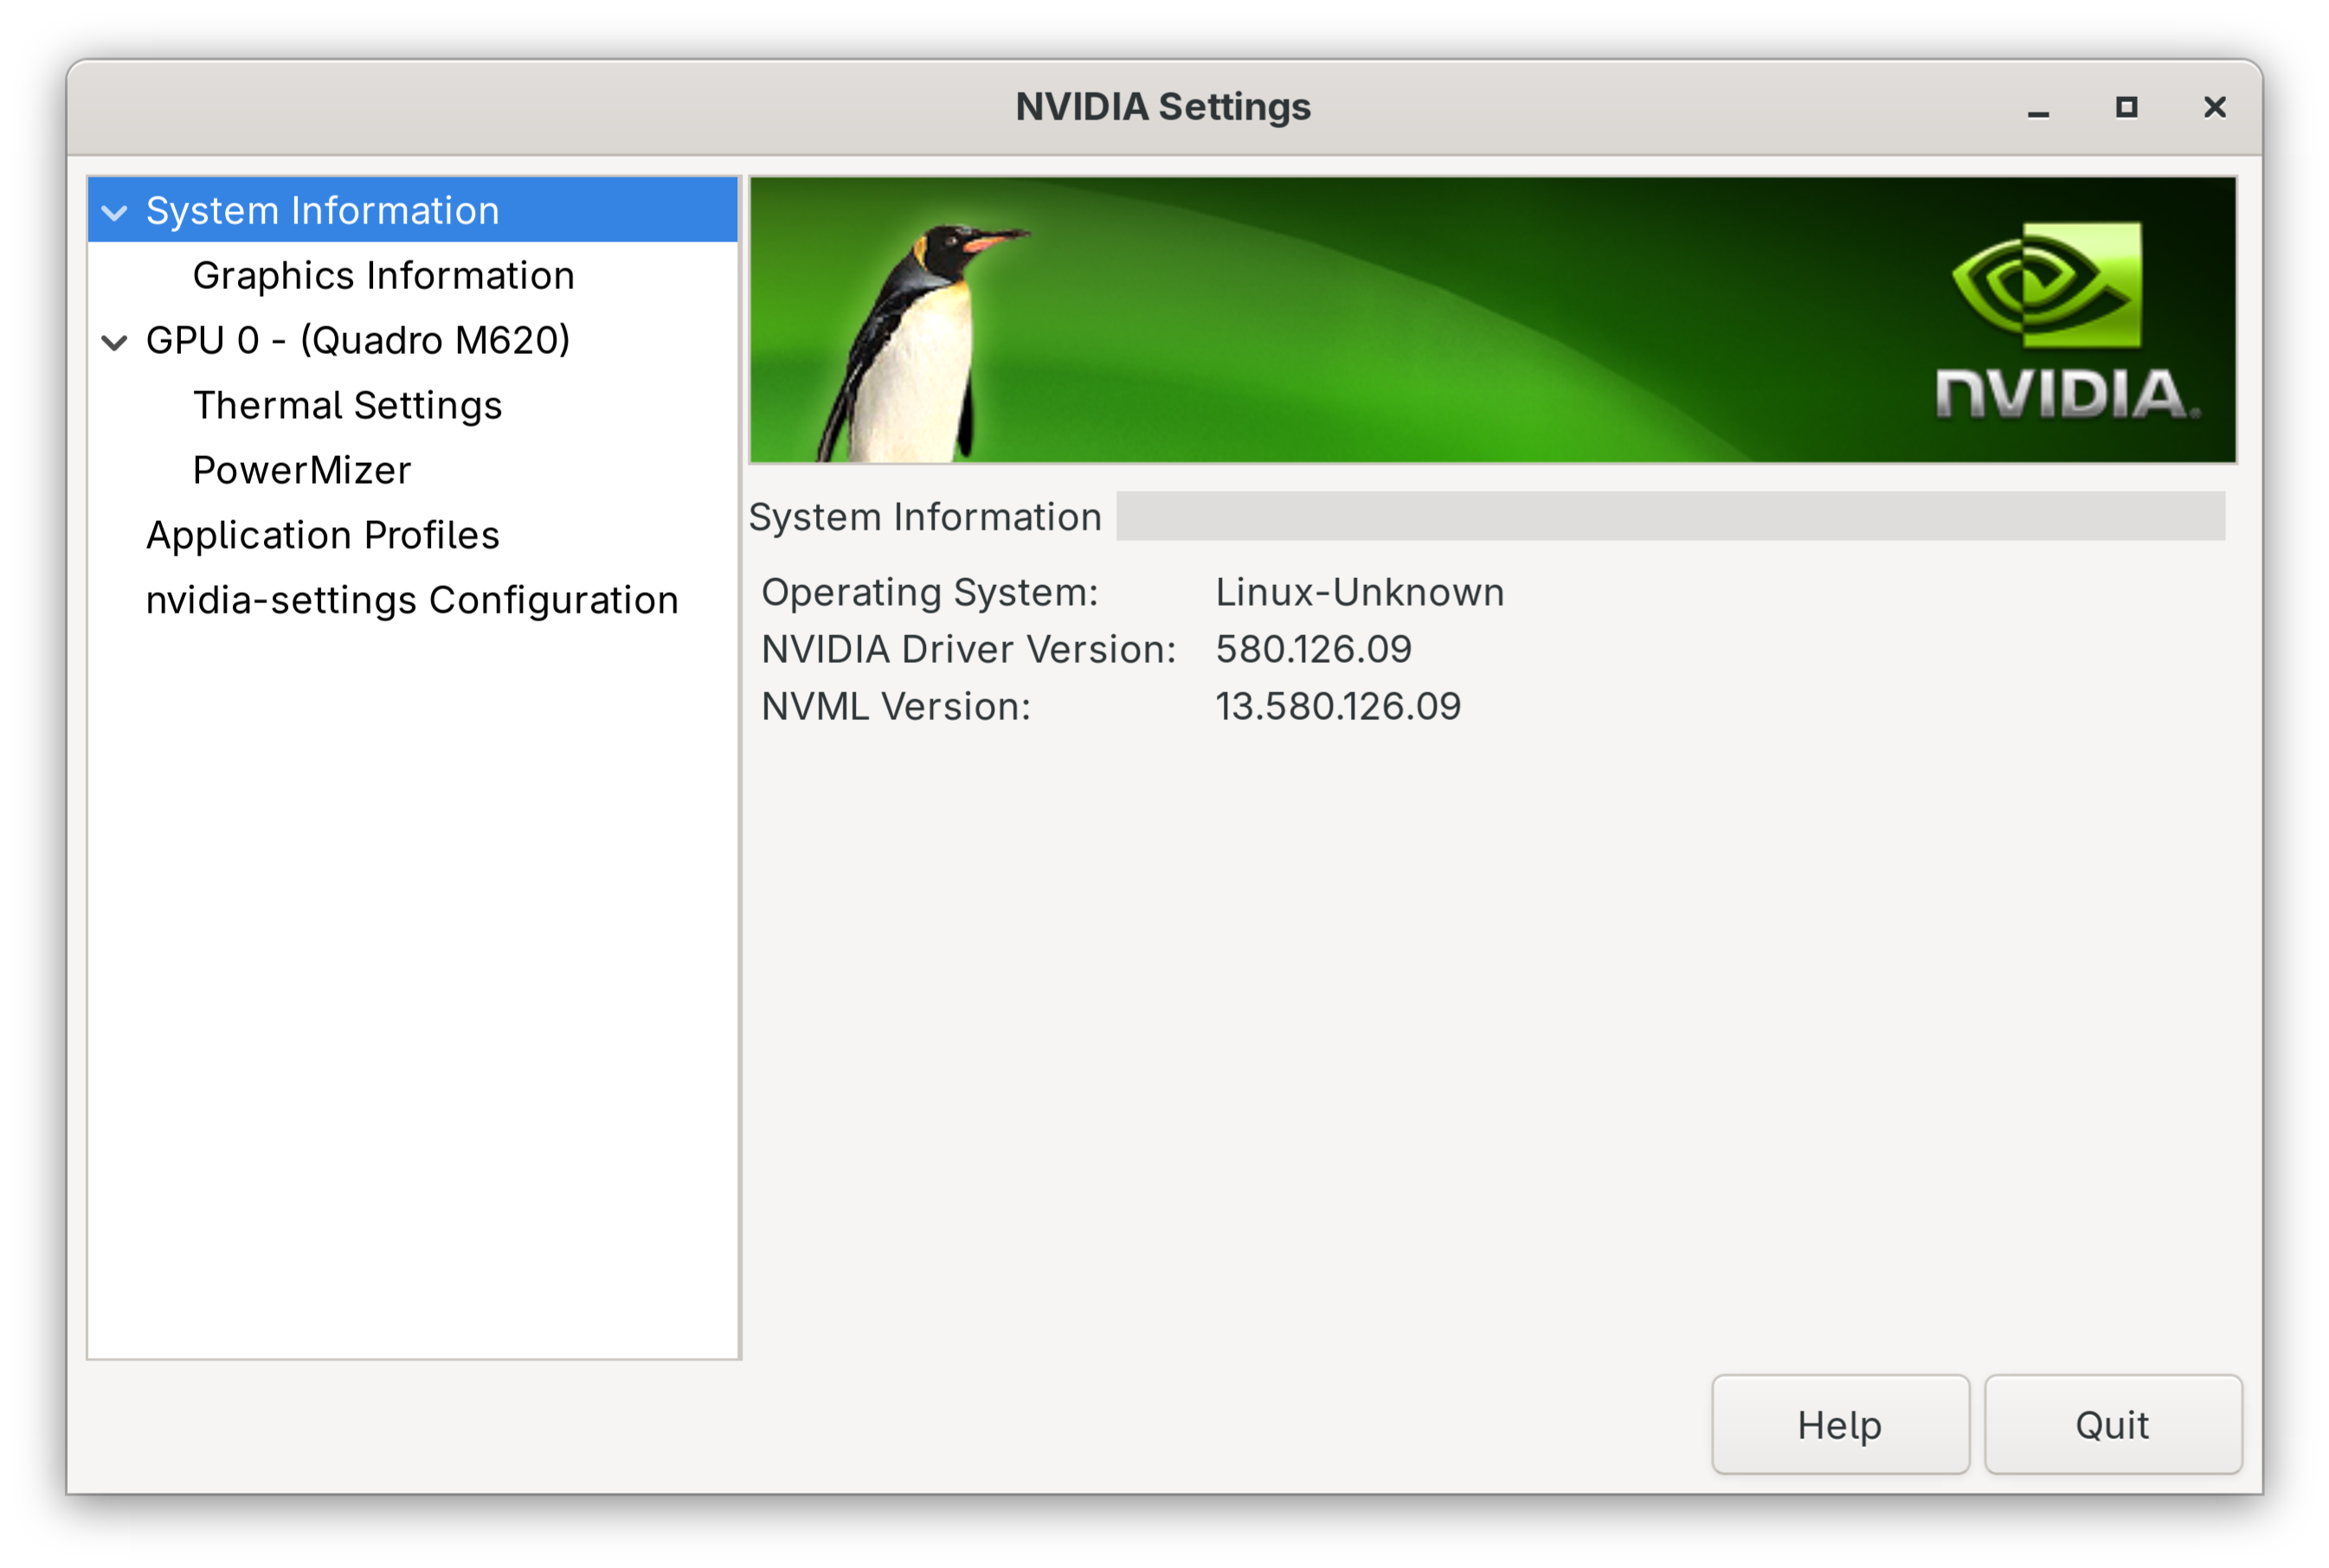This screenshot has height=1568, width=2329.
Task: Click the NVML Version value text
Action: point(1337,707)
